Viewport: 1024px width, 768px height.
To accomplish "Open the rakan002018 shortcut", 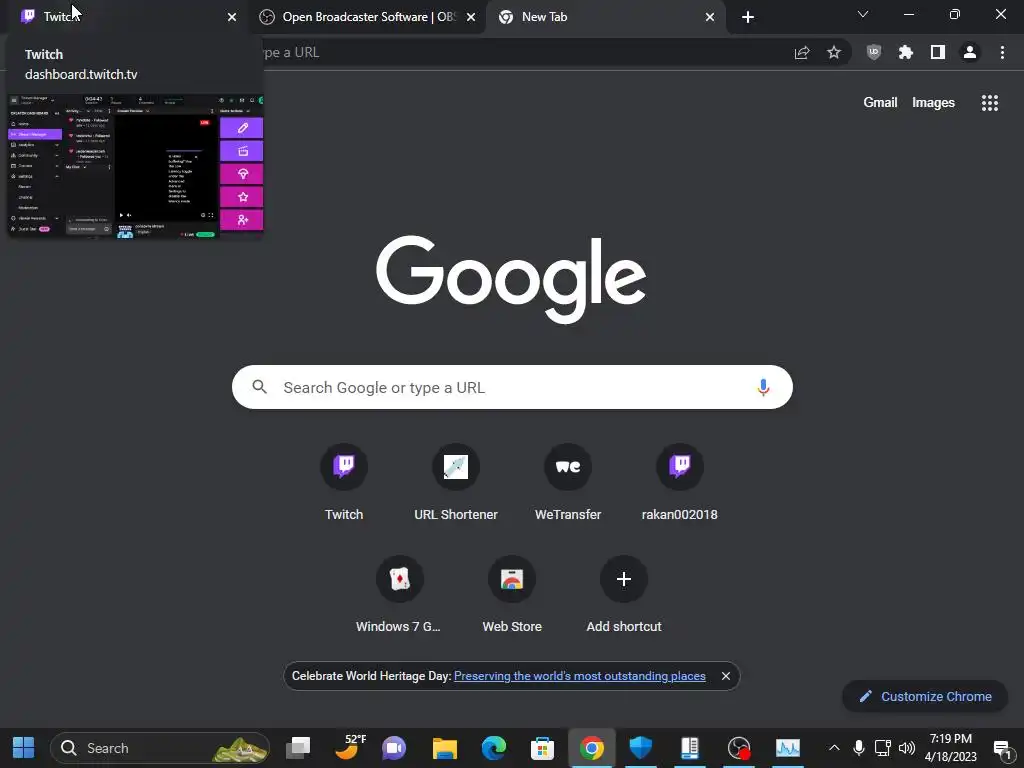I will [x=680, y=482].
